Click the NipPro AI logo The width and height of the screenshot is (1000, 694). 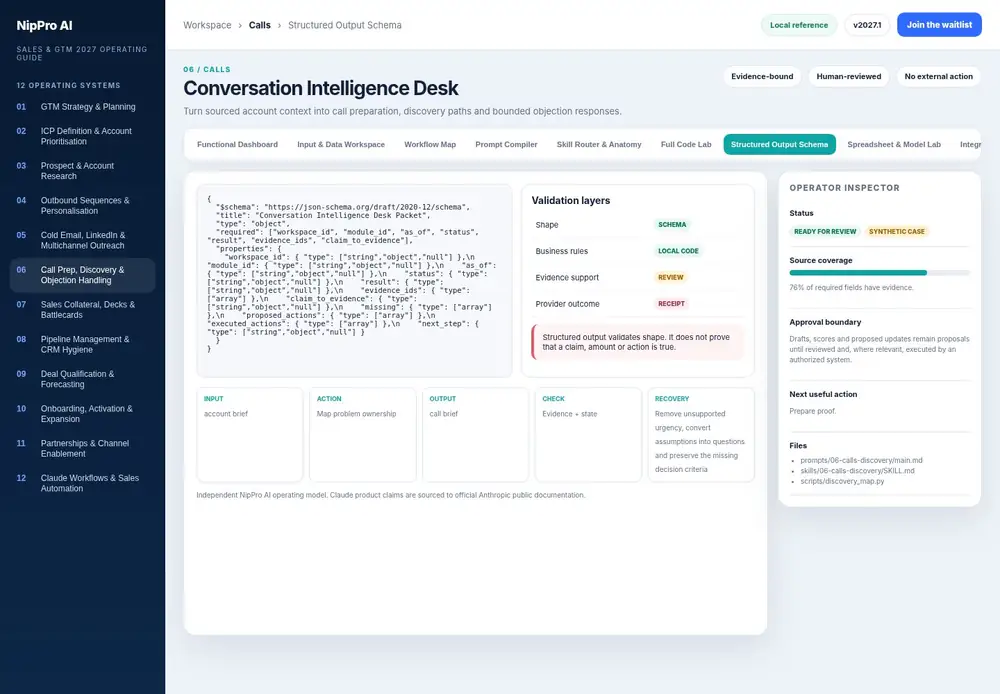point(45,26)
